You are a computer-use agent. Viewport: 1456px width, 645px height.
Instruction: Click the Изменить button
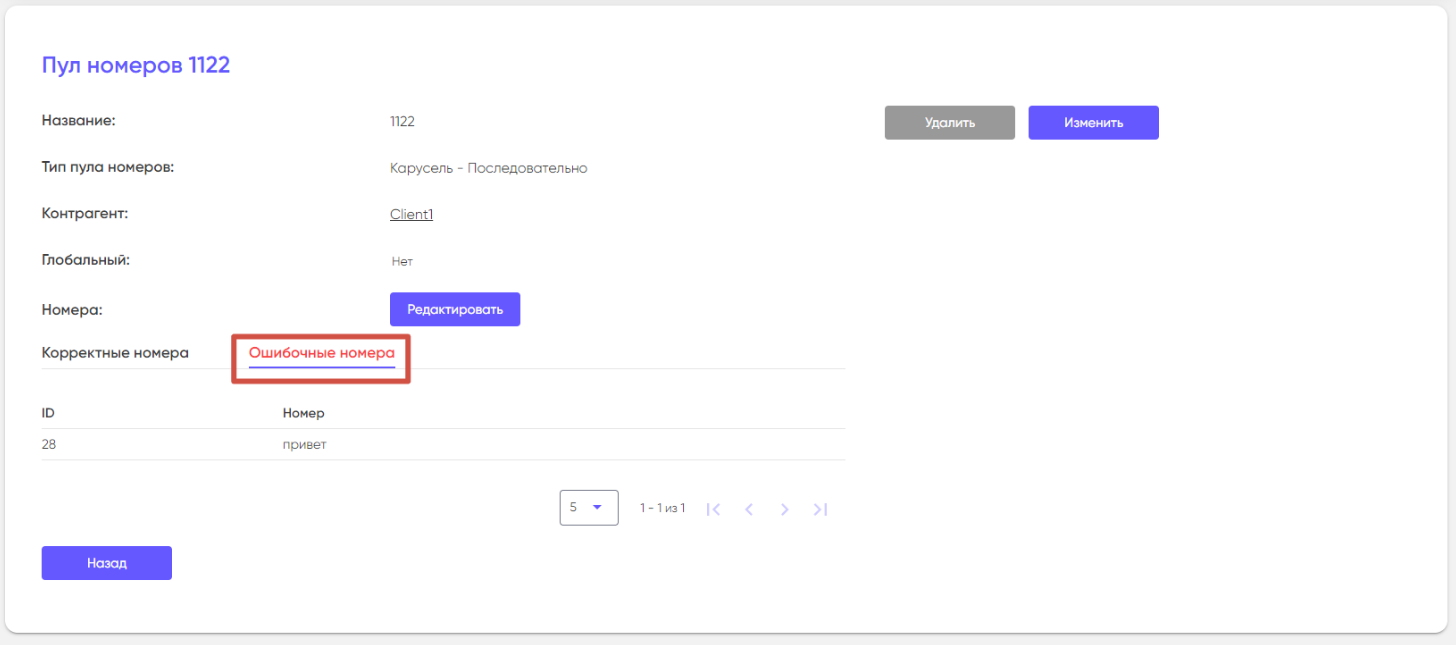click(1093, 123)
